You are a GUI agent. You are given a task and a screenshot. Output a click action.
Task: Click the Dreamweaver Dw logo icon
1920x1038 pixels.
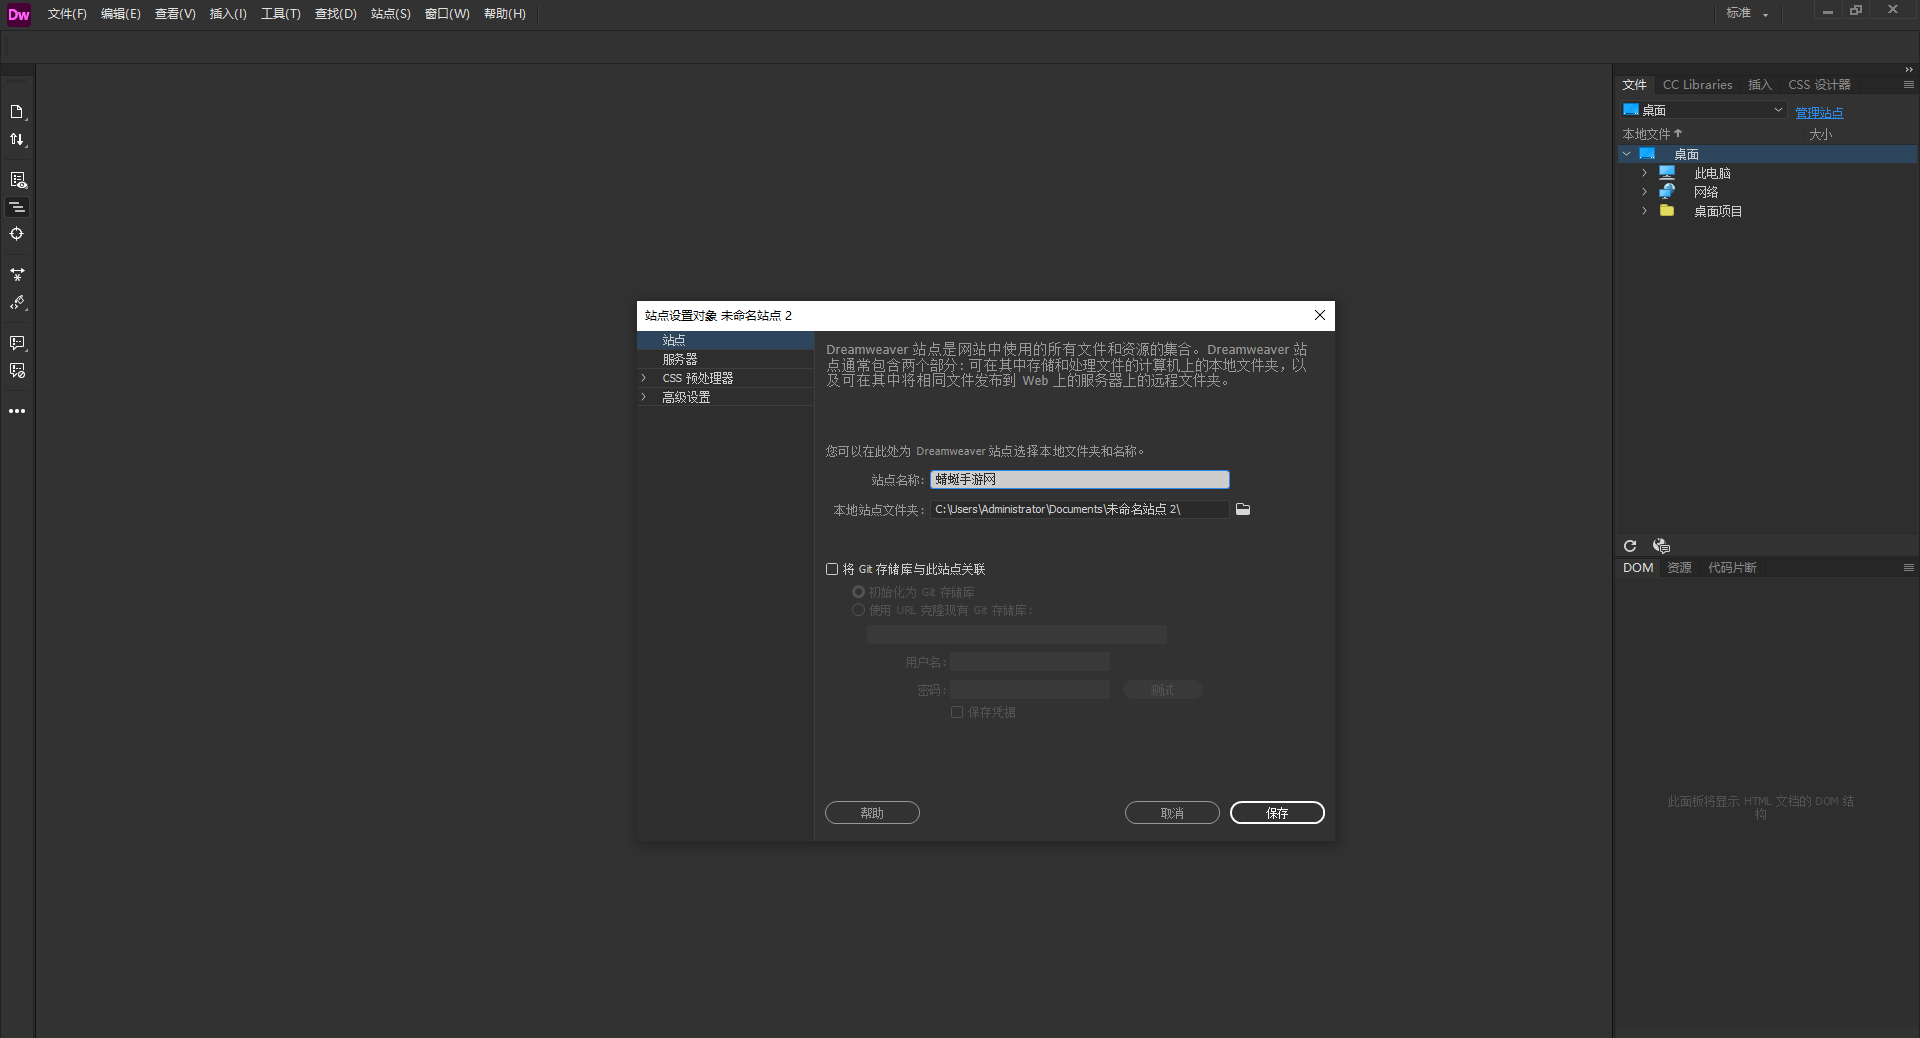coord(19,14)
